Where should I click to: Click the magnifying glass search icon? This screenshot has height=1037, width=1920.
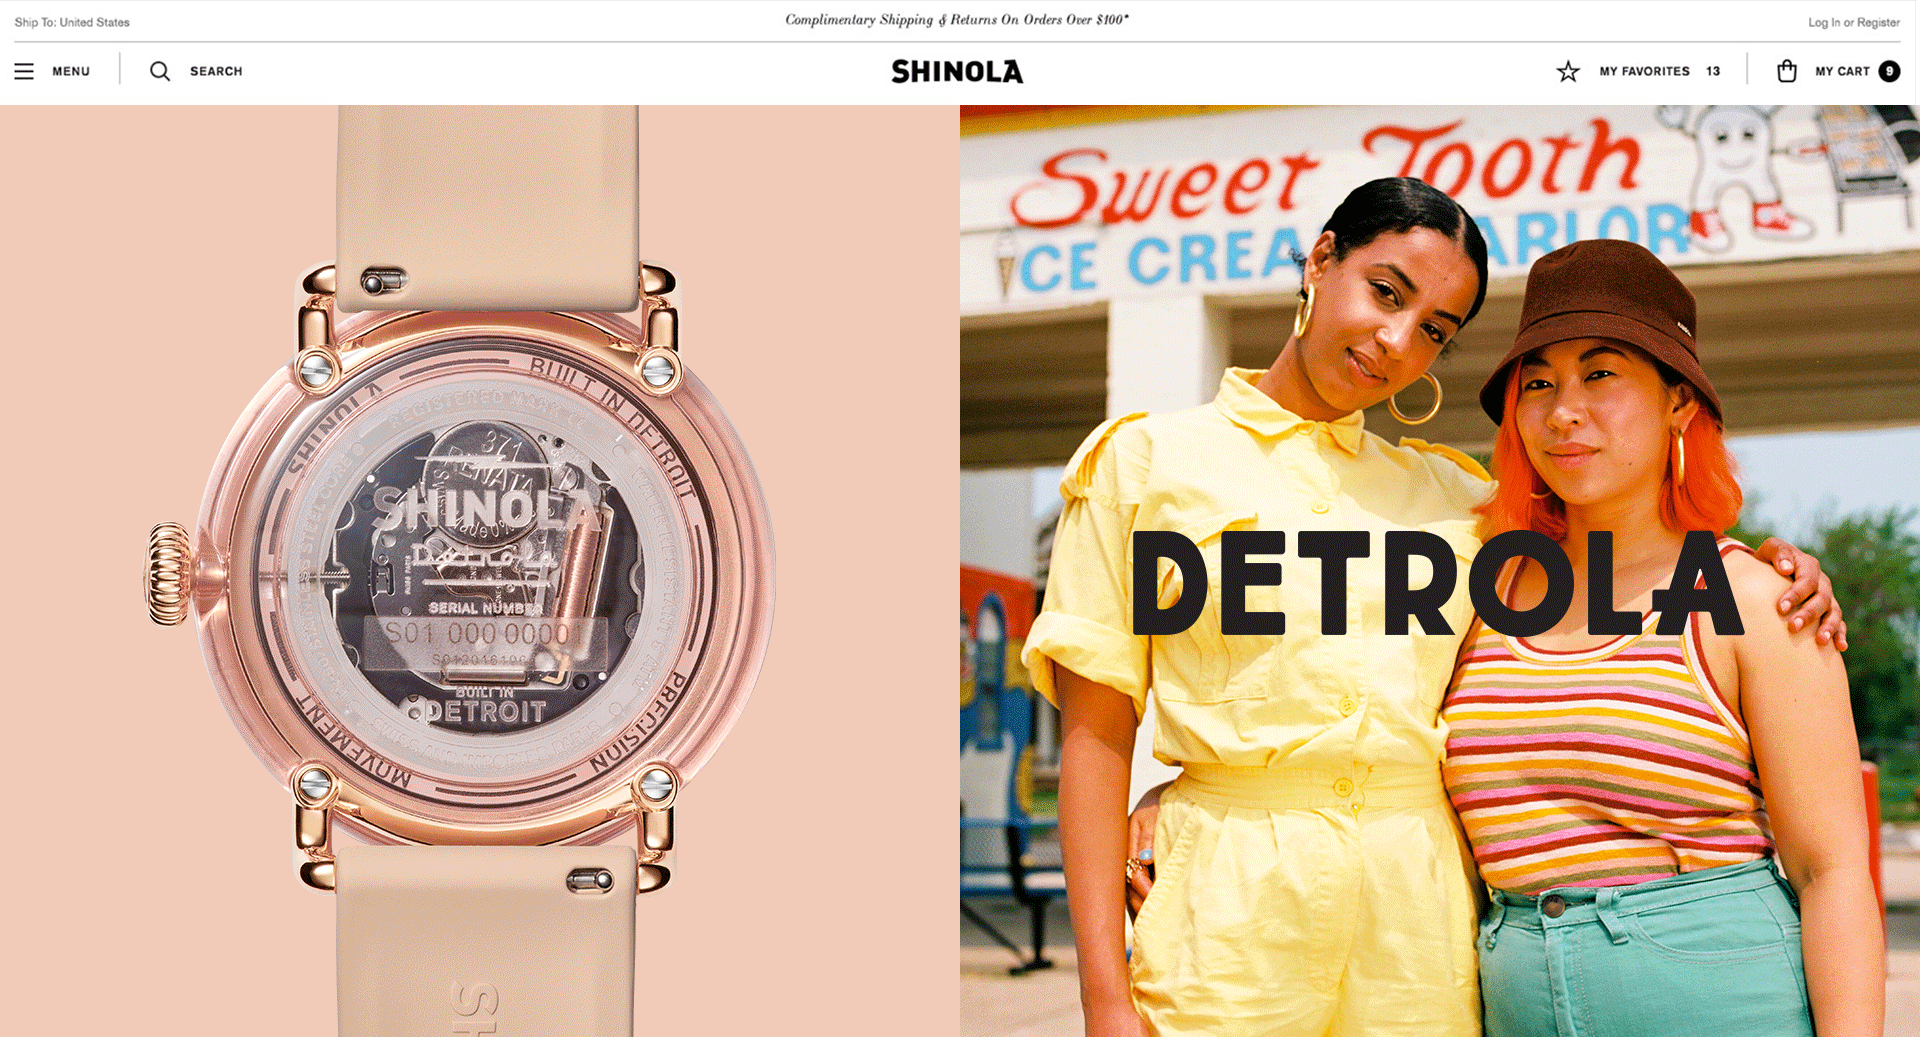[160, 71]
